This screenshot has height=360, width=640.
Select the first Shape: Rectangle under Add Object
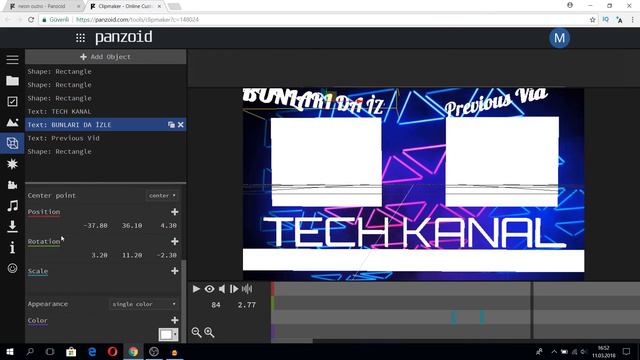[105, 71]
